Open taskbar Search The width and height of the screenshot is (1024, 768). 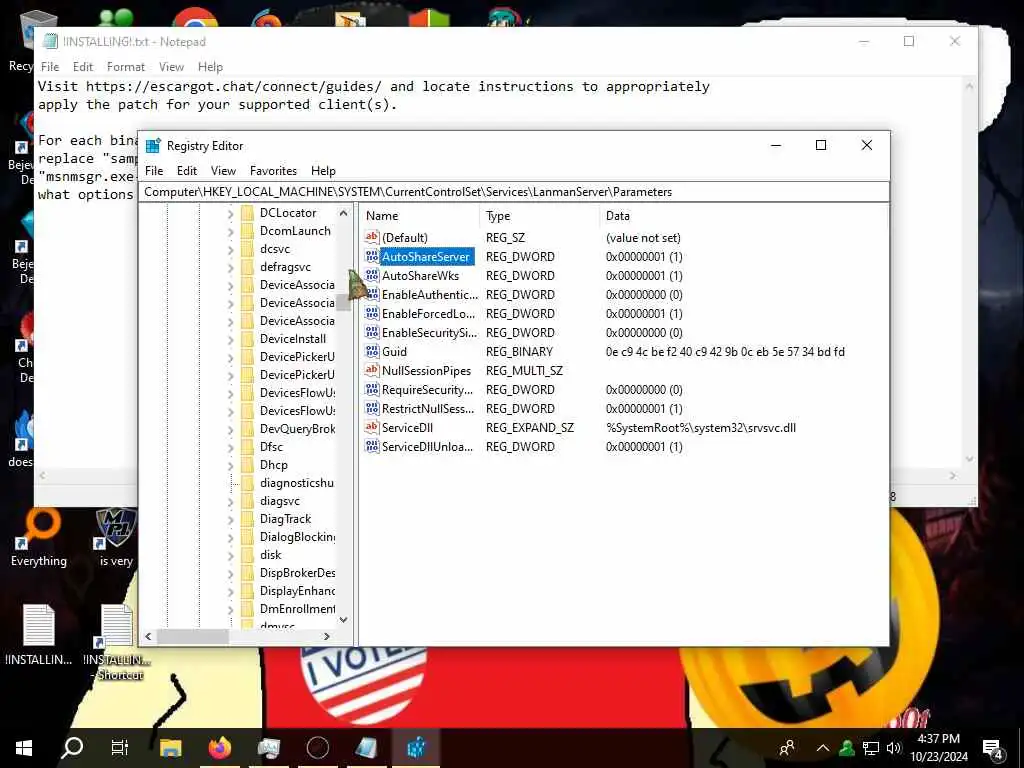click(x=72, y=748)
